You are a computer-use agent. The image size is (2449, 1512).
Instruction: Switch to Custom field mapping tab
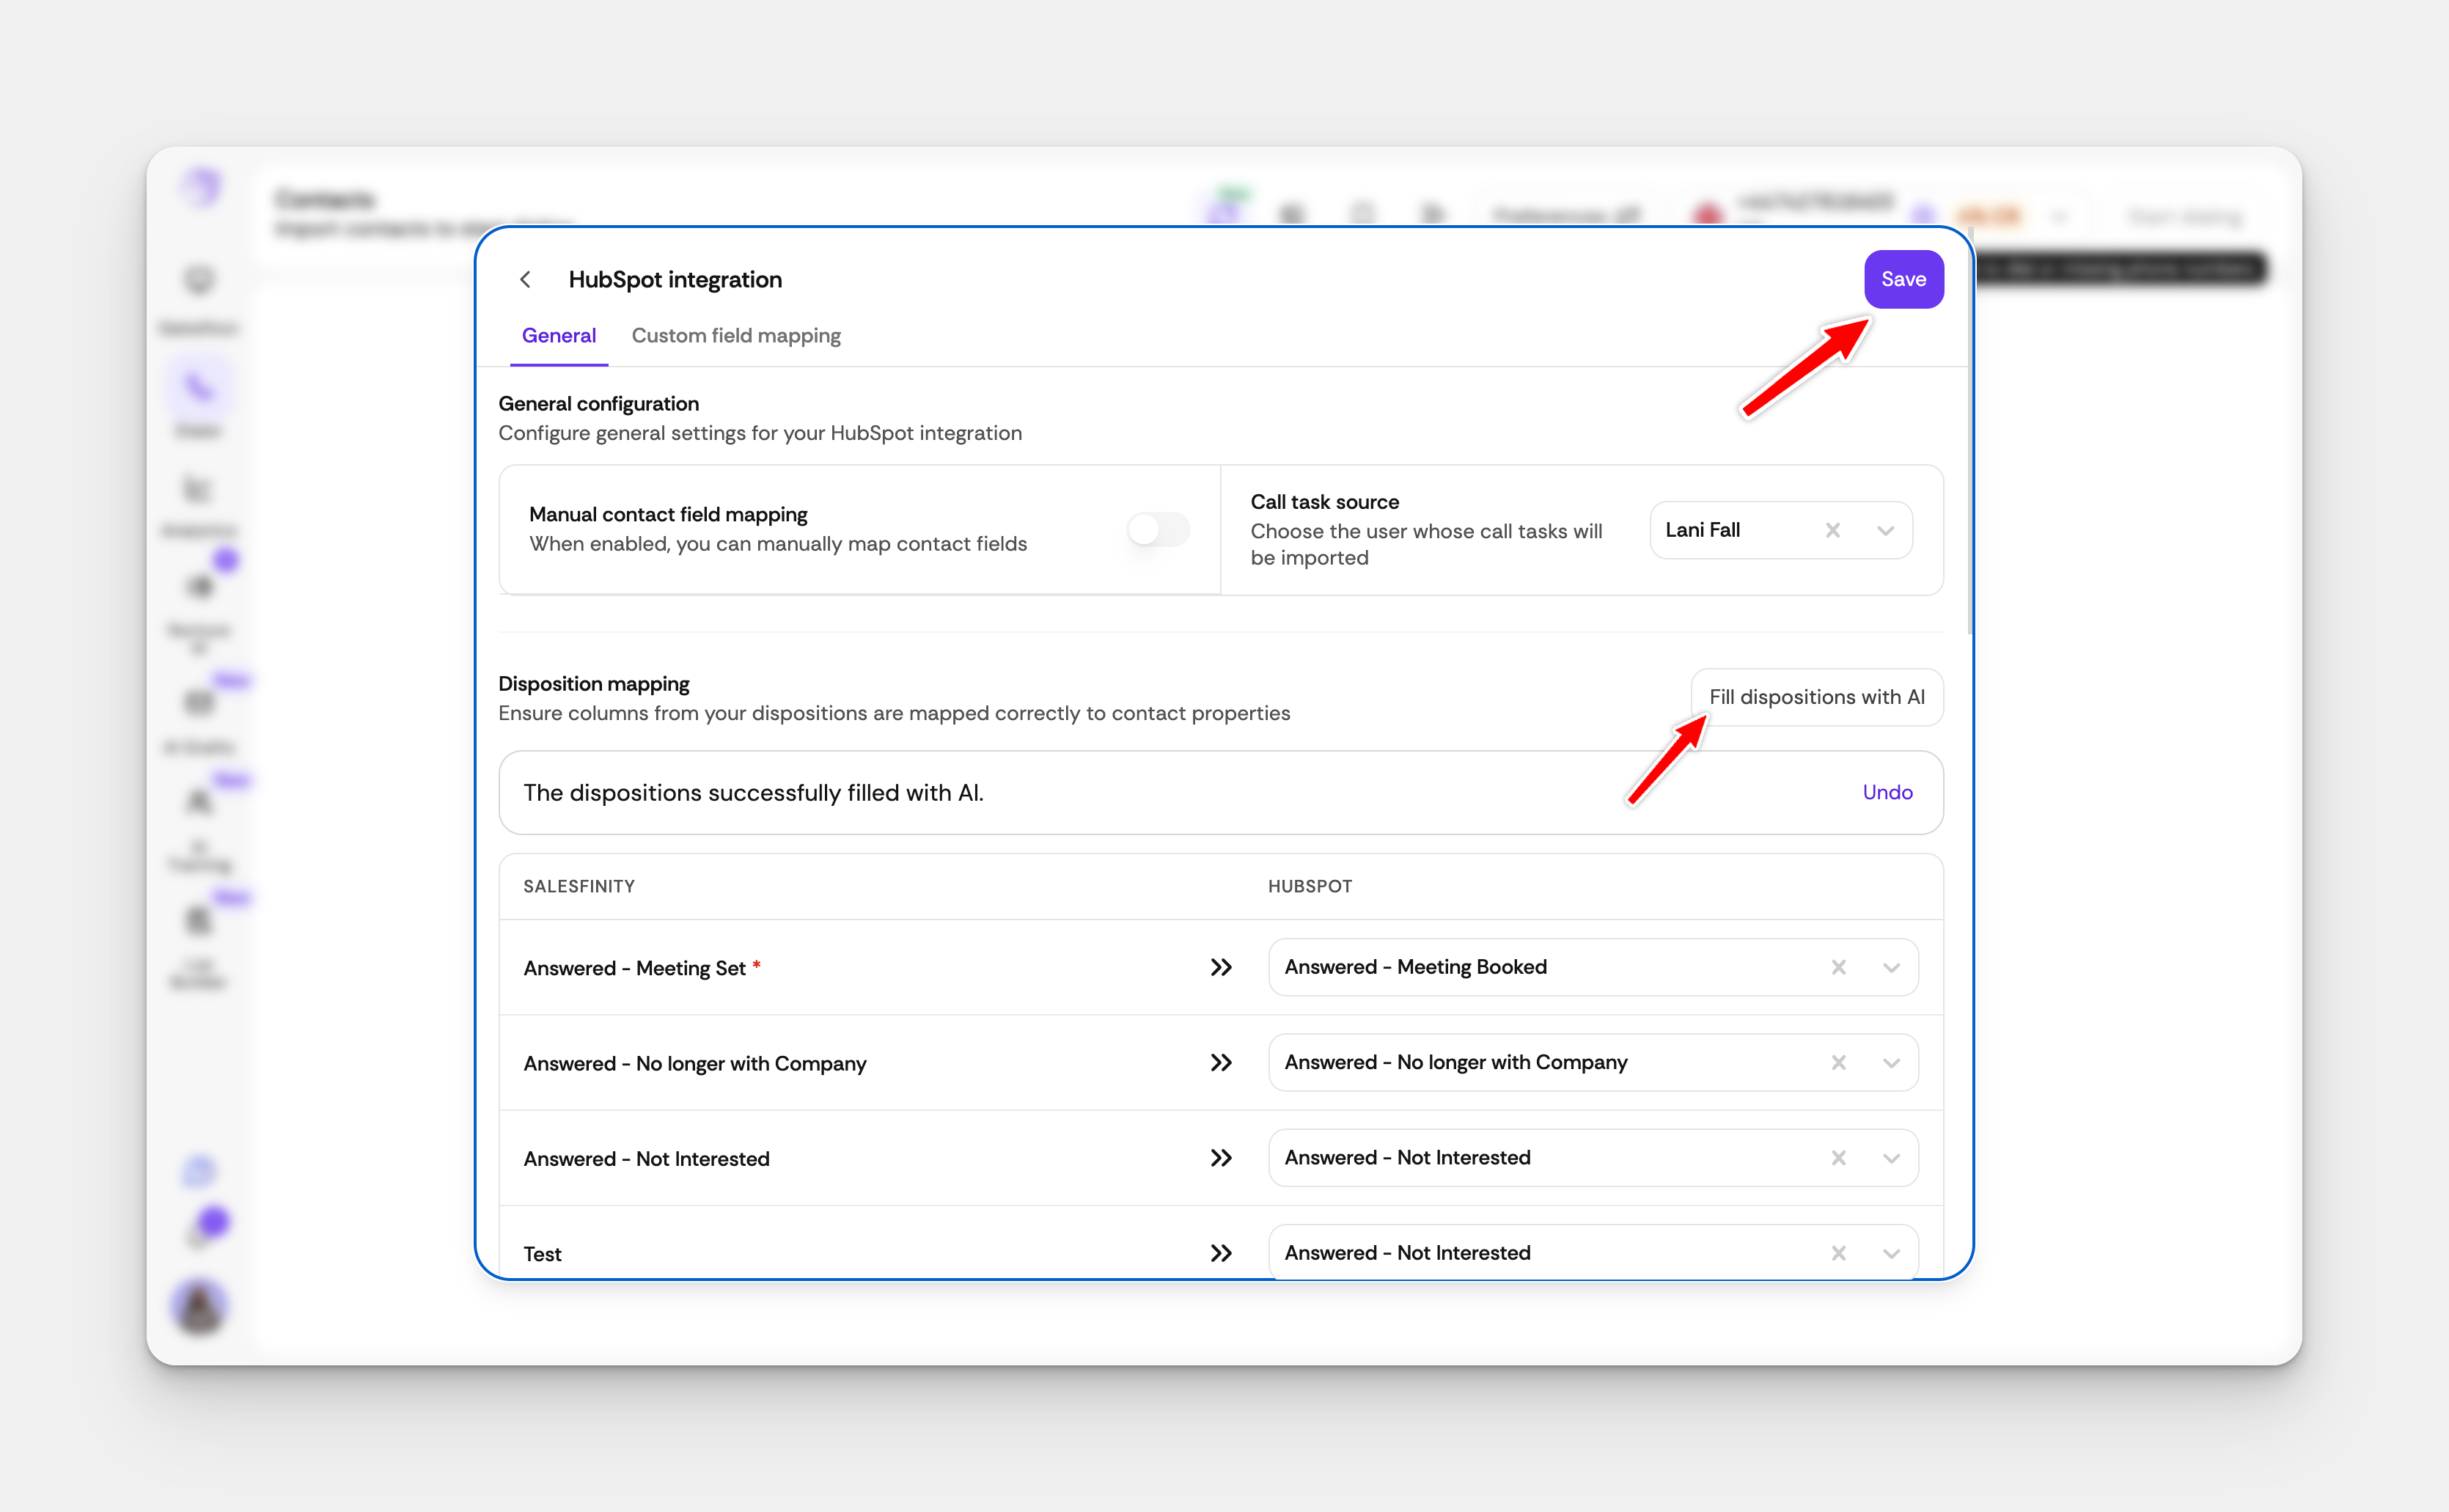pos(736,336)
